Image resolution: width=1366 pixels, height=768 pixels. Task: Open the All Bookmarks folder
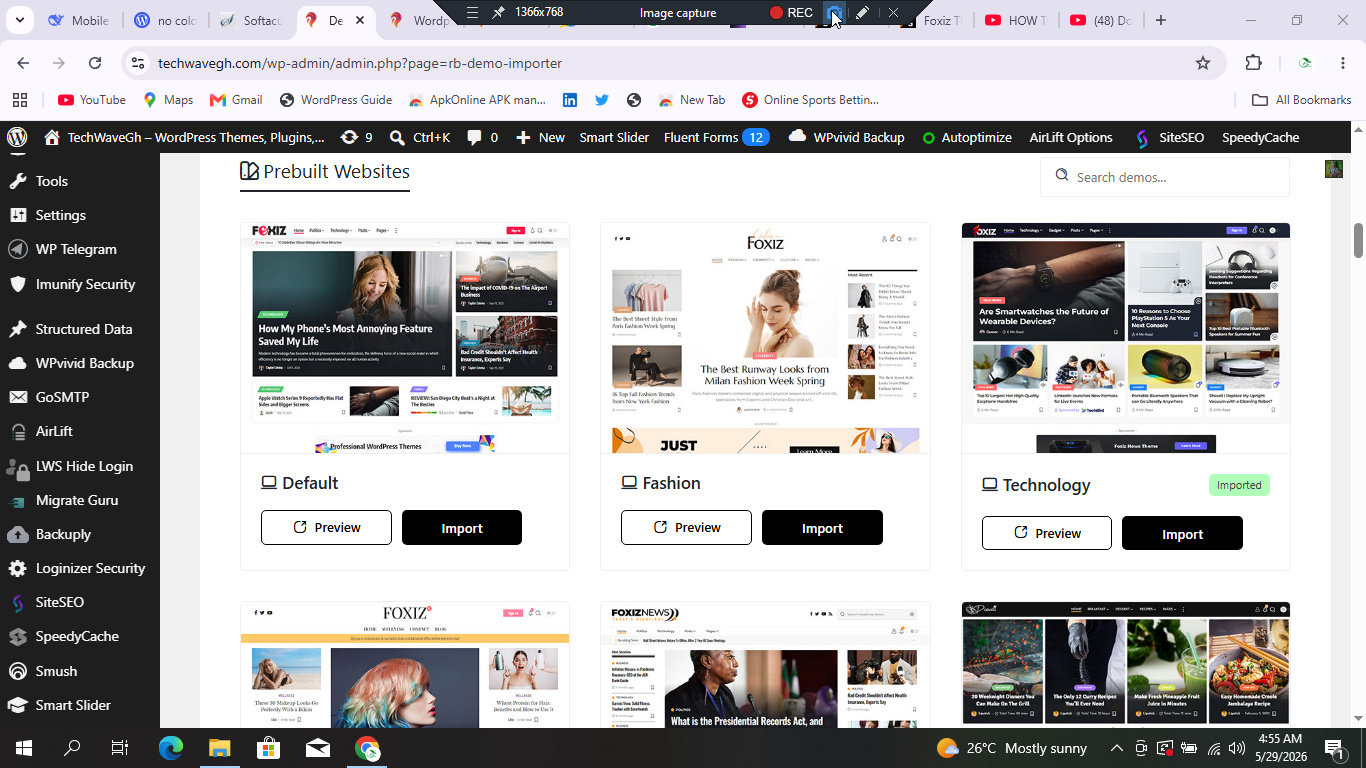1302,100
